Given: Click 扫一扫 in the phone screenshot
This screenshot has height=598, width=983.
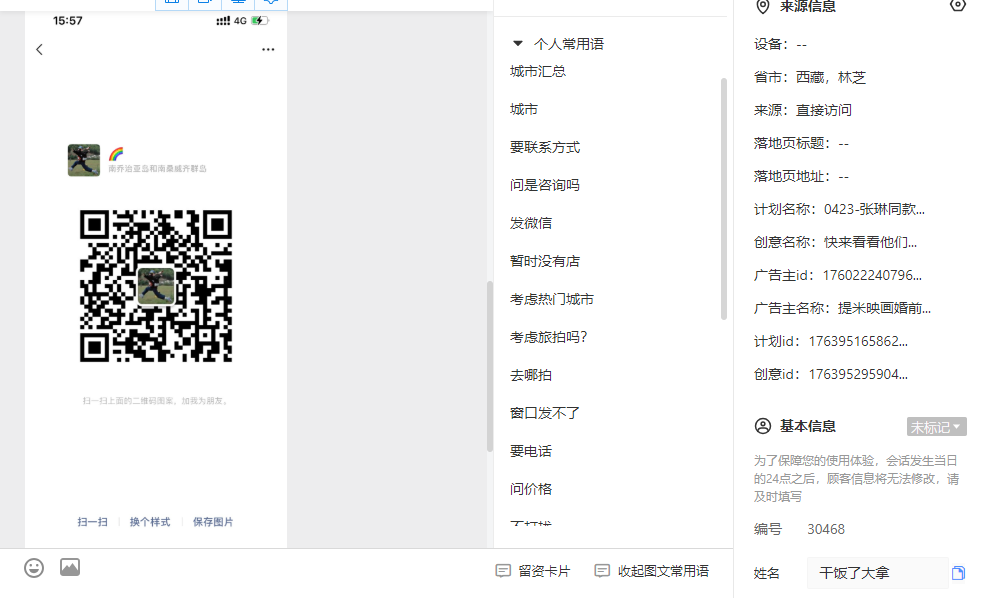Looking at the screenshot, I should click(x=93, y=522).
